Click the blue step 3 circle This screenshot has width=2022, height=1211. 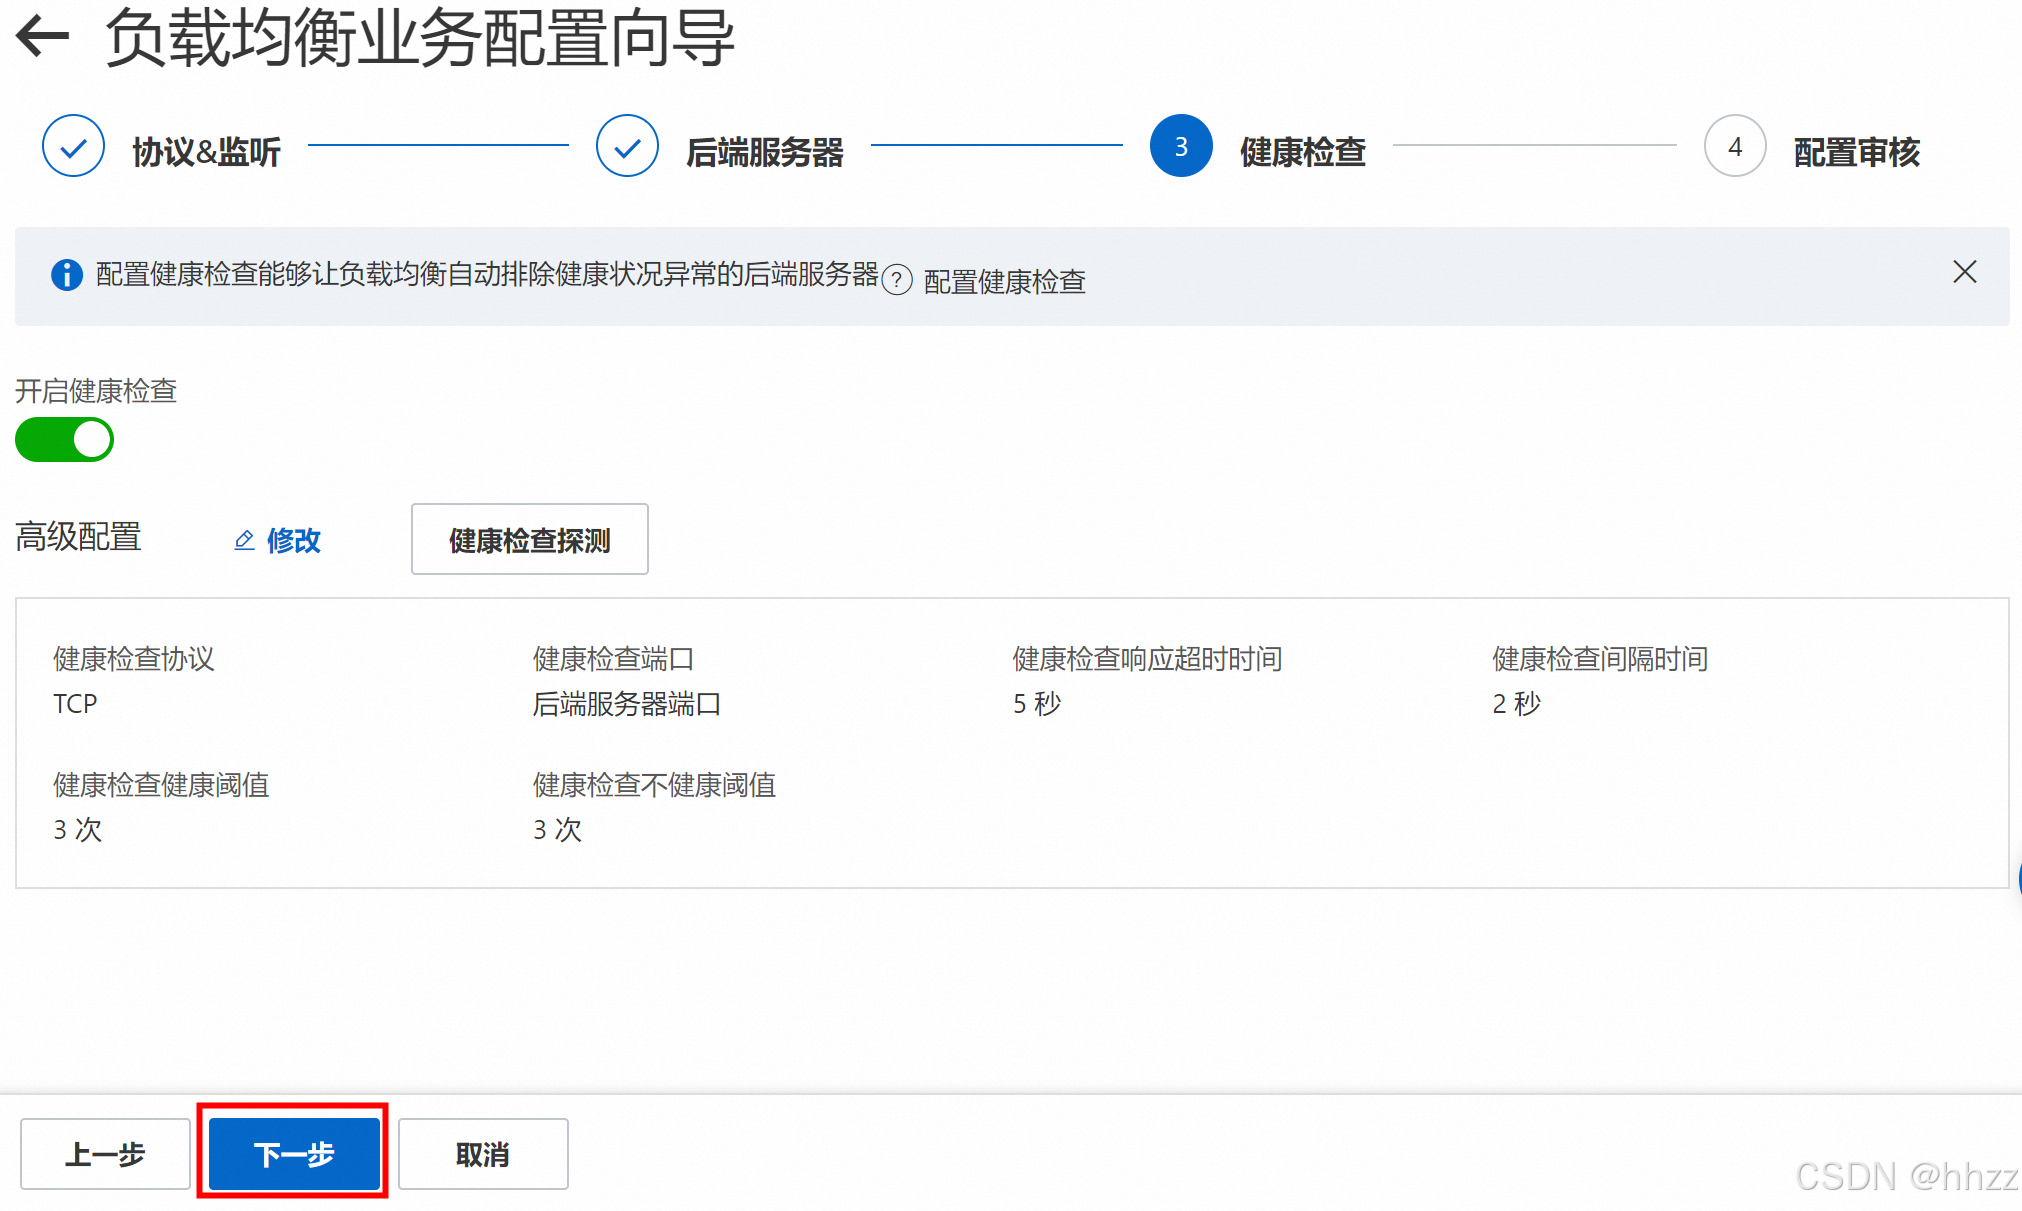[x=1181, y=146]
